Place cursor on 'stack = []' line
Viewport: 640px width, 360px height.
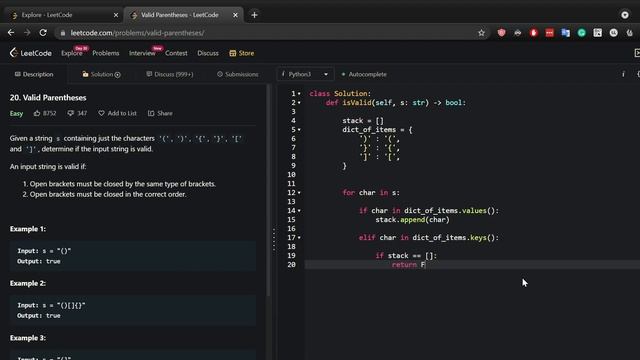point(363,121)
